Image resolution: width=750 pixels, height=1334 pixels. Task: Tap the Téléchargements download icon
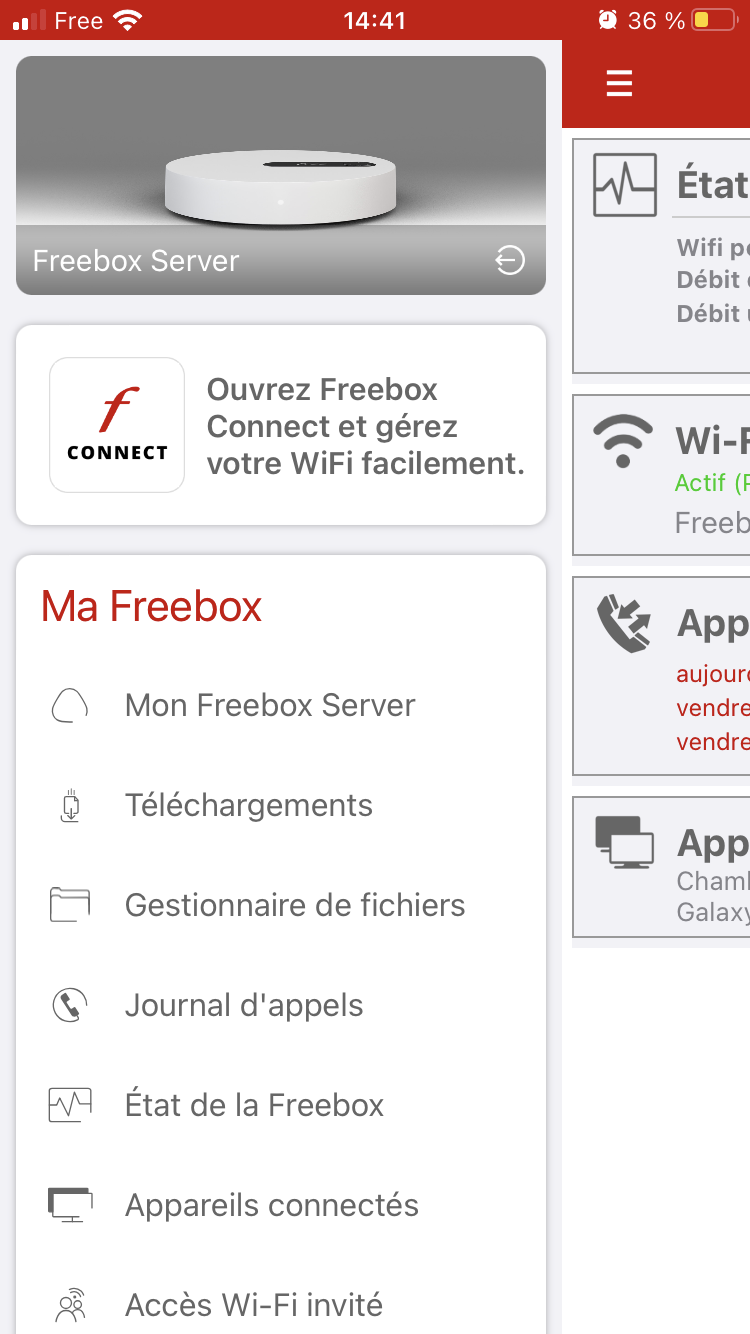[x=69, y=806]
